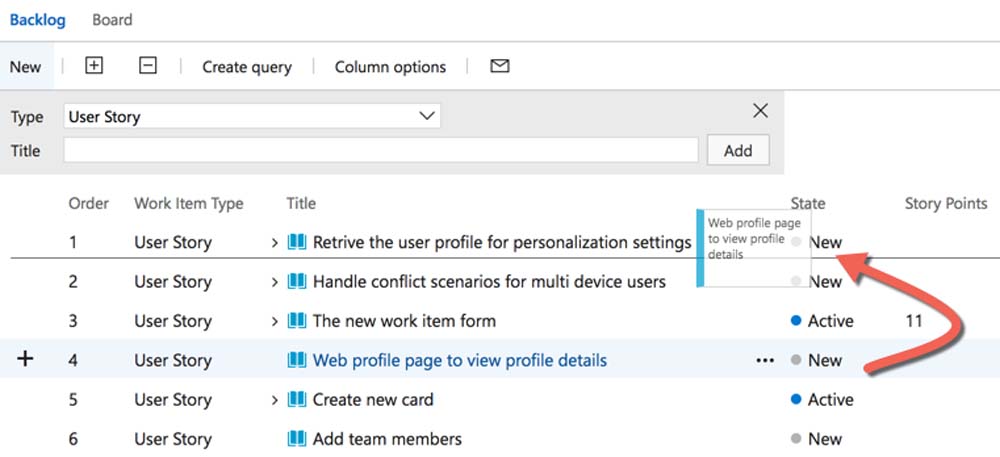
Task: Click book icon of The new work item form
Action: click(297, 321)
